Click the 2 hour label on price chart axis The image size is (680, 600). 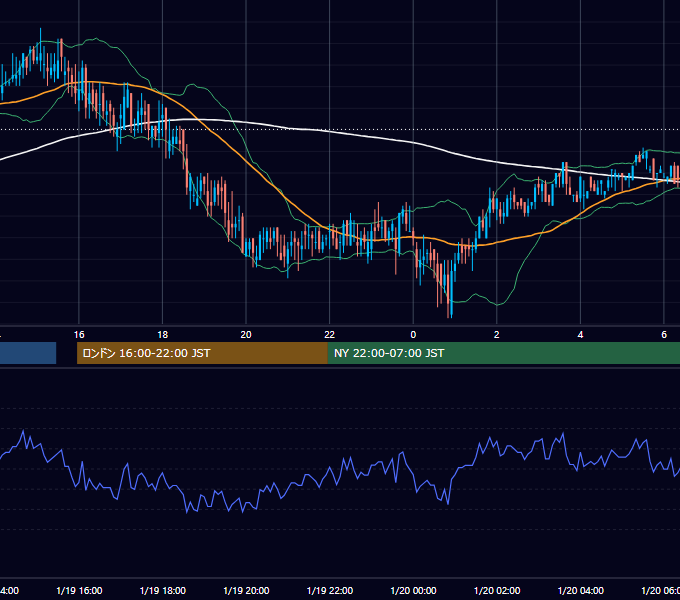497,335
